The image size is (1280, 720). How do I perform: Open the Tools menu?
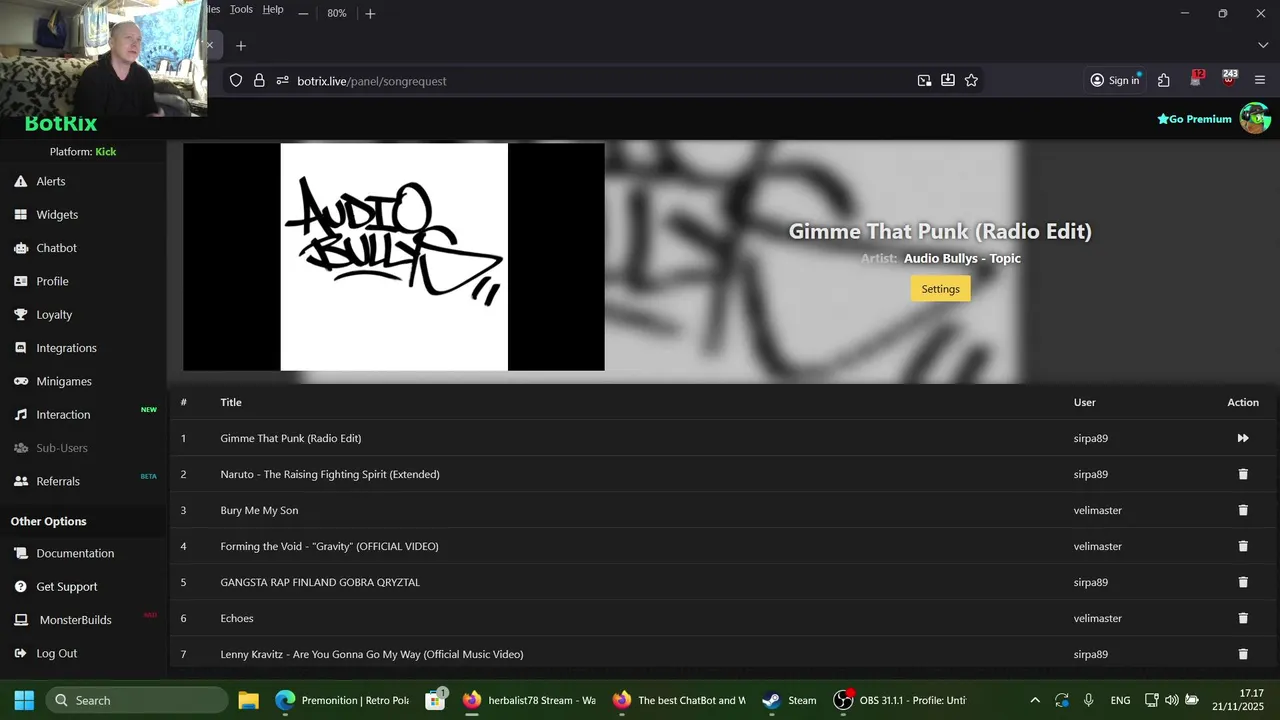point(241,9)
